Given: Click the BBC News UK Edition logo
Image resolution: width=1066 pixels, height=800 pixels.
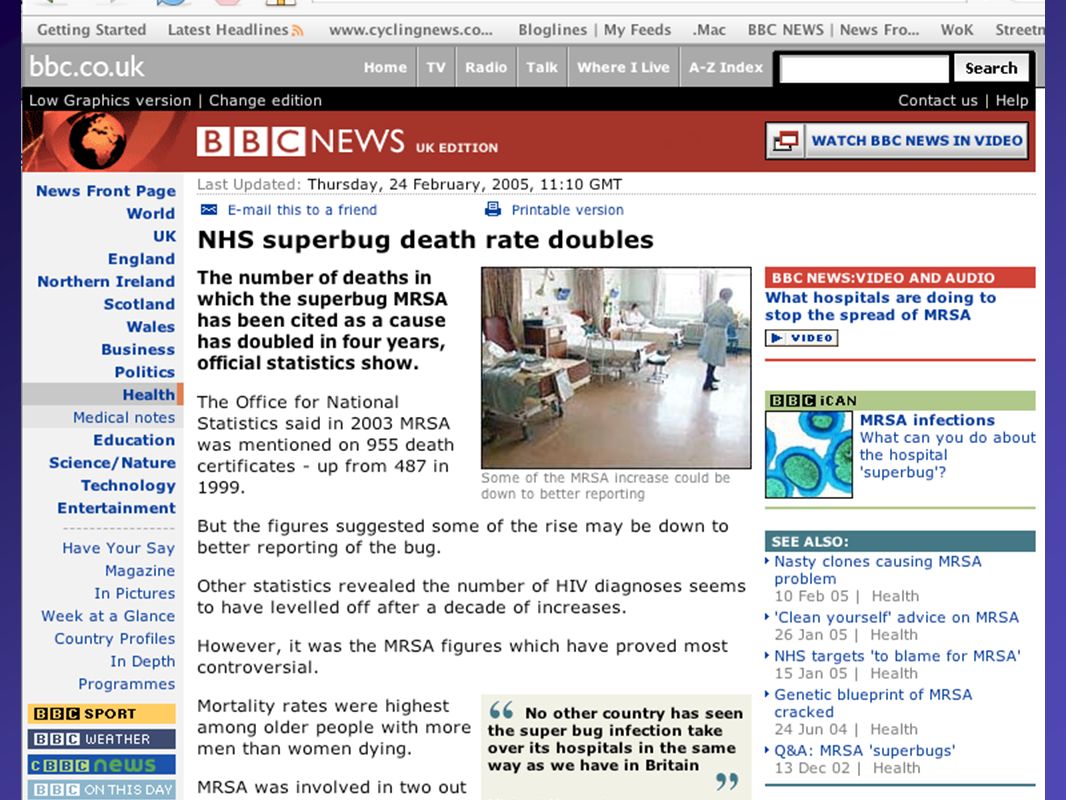Looking at the screenshot, I should tap(347, 141).
